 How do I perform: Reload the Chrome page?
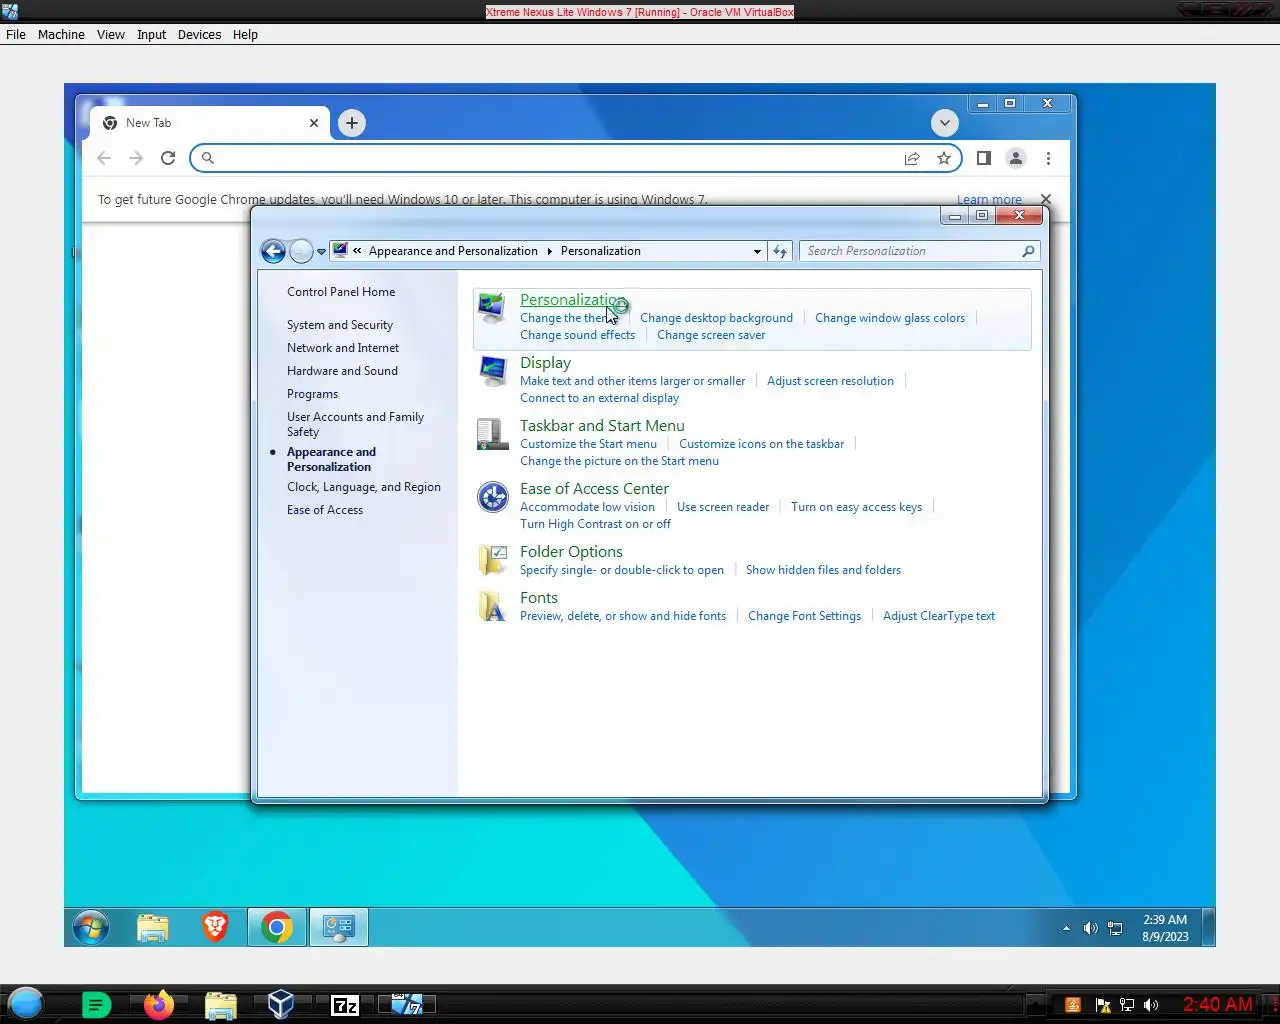[x=168, y=158]
